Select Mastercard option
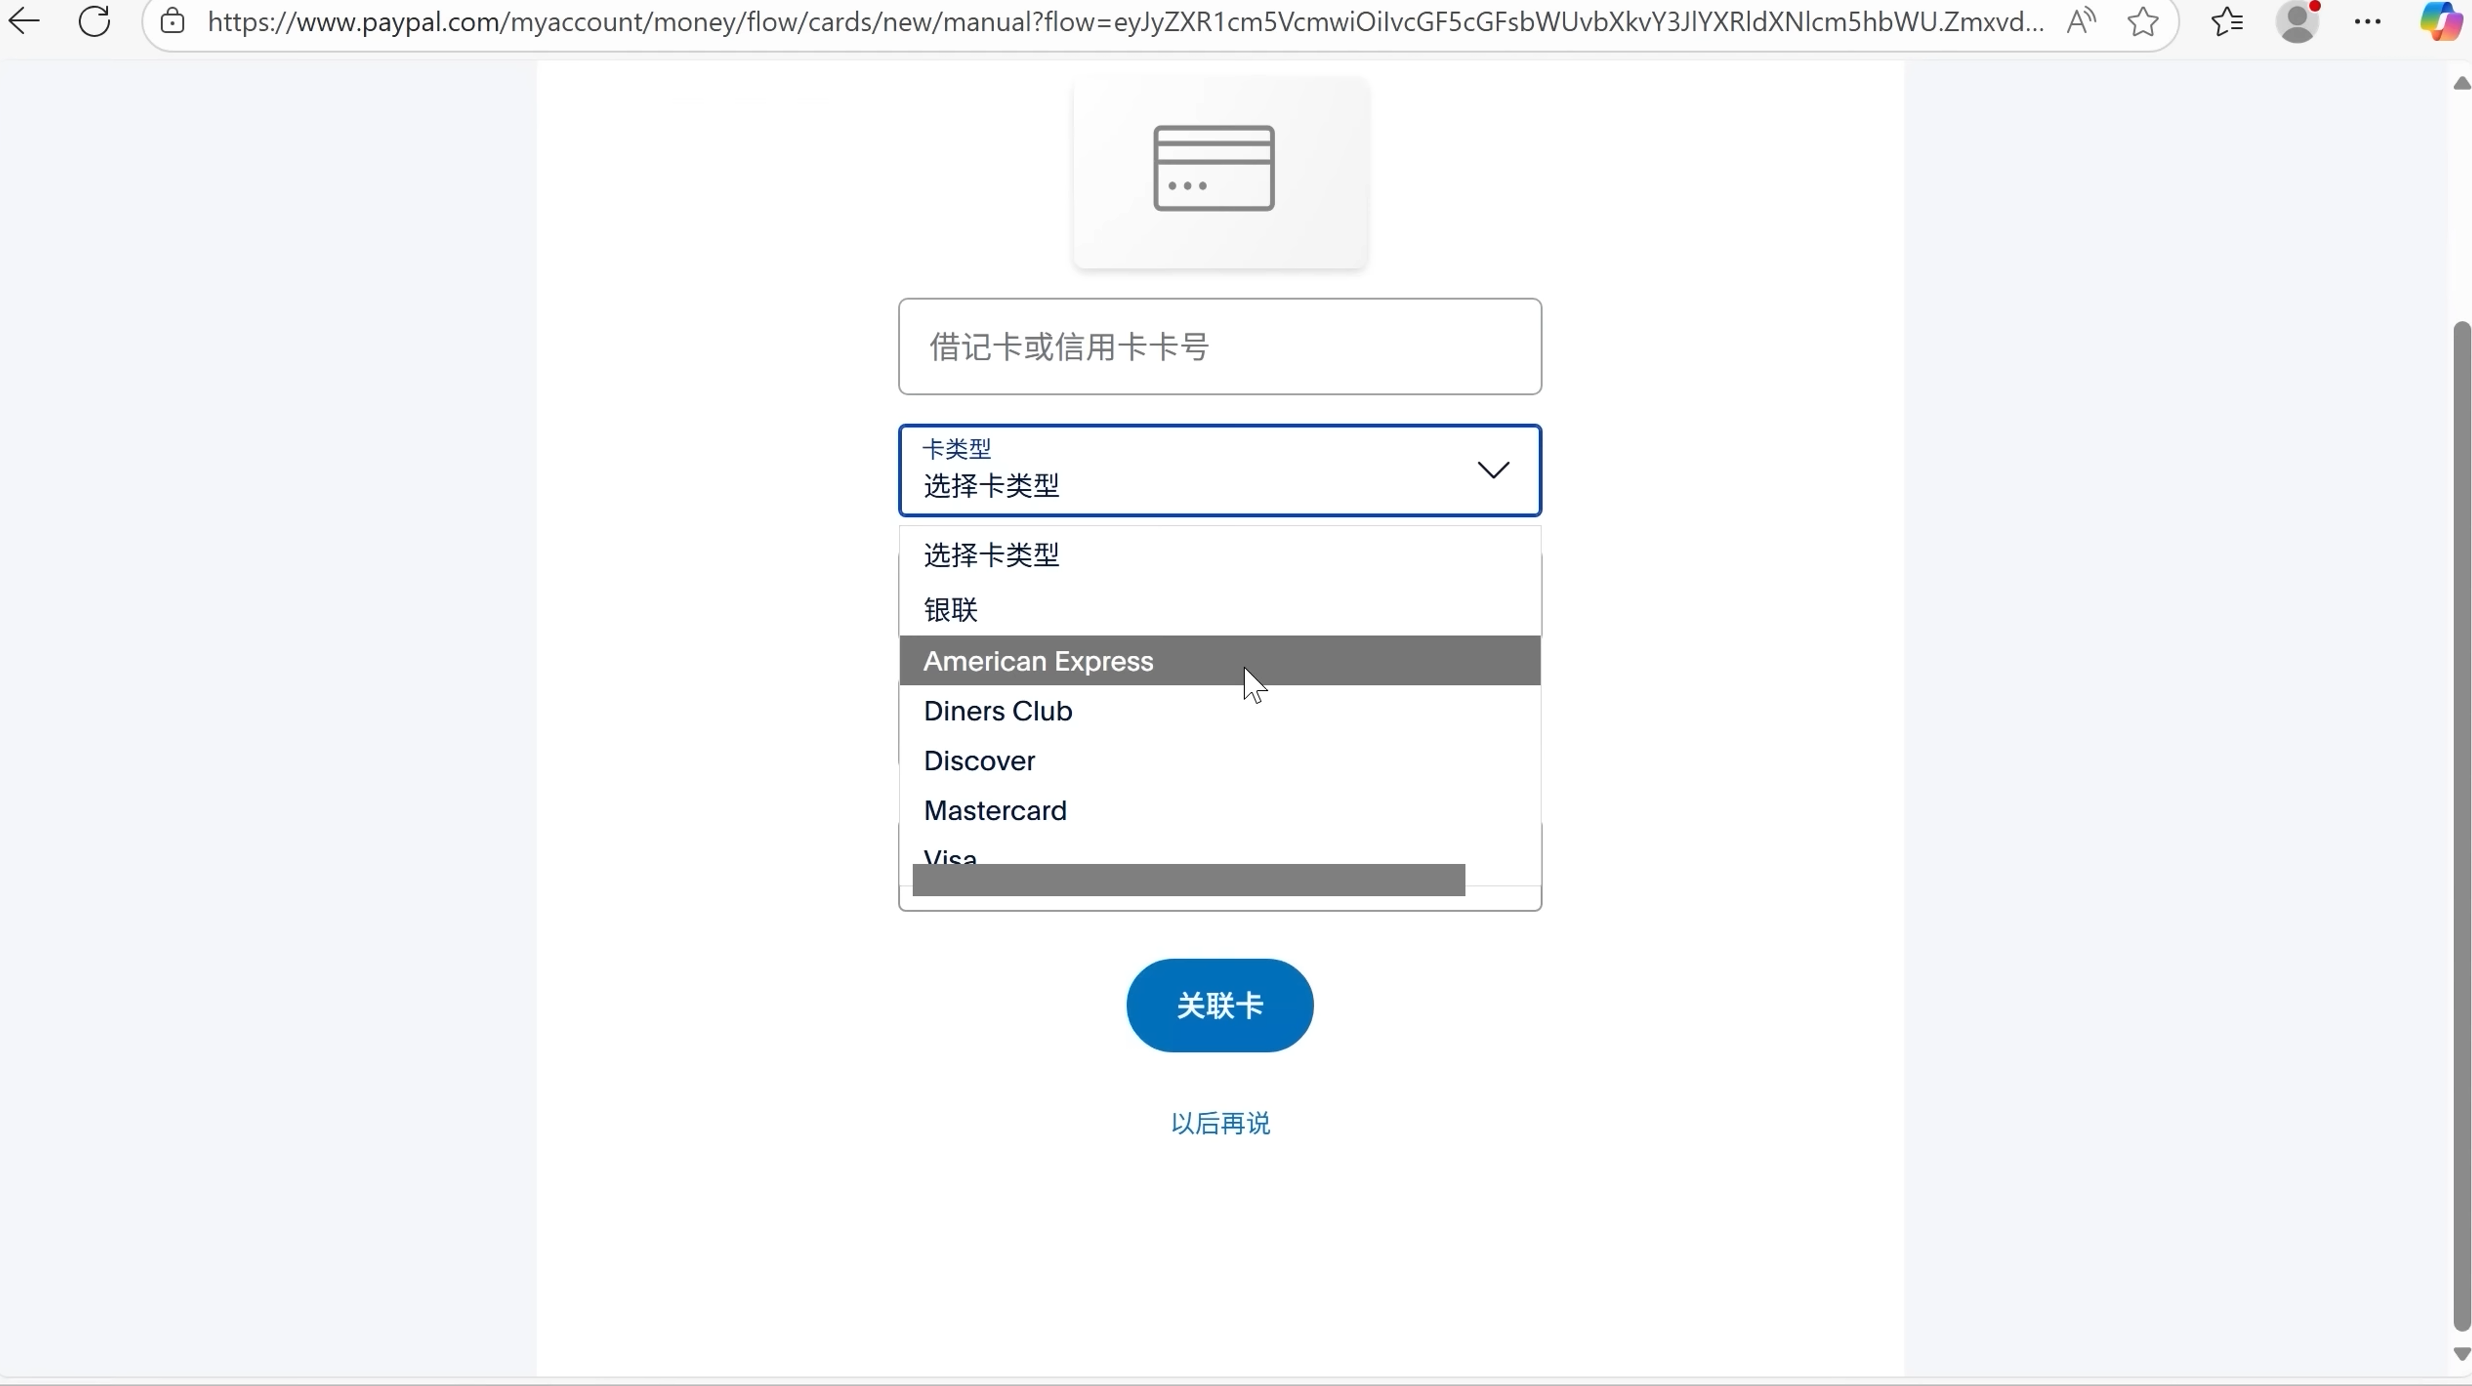Screen dimensions: 2472x1386 pos(995,811)
